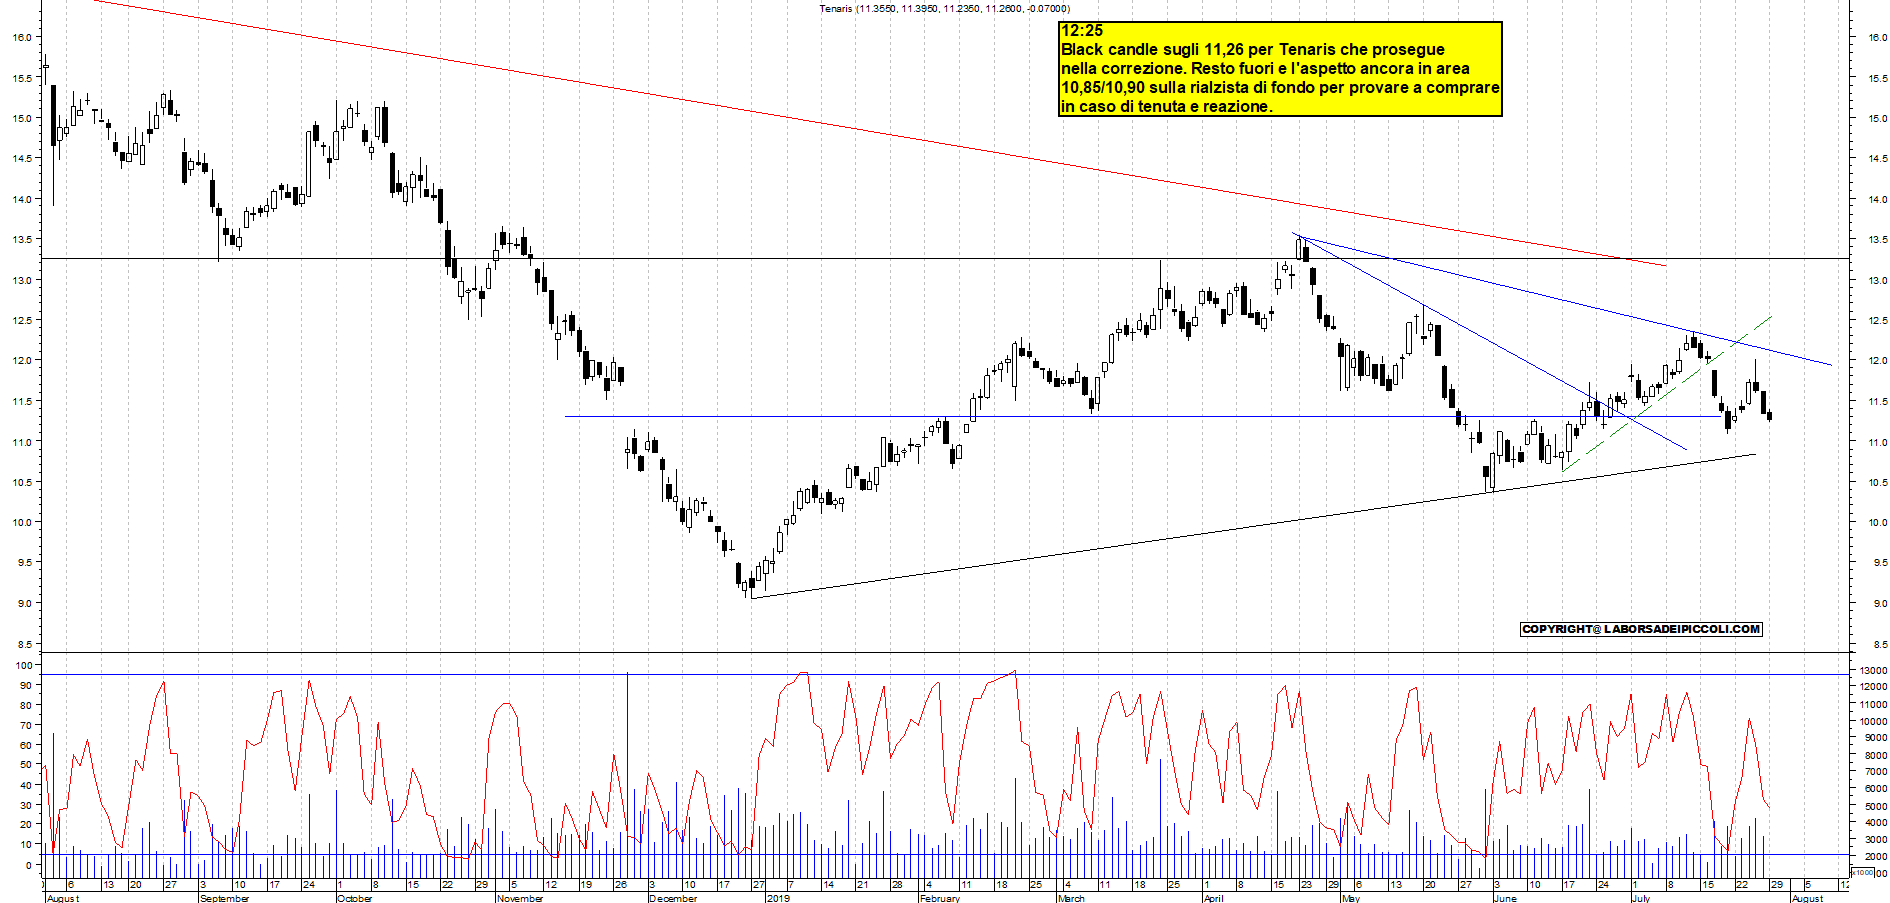Click "90" on the oscillator scale
The width and height of the screenshot is (1890, 903).
(x=26, y=686)
